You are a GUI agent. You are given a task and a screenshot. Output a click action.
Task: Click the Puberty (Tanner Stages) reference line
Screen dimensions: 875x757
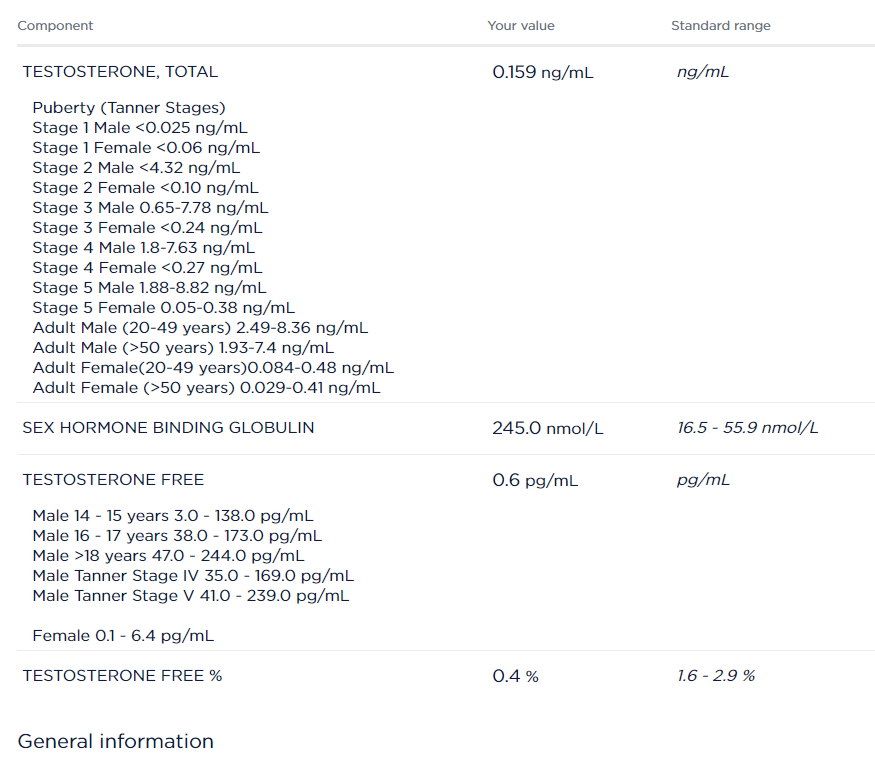click(129, 108)
